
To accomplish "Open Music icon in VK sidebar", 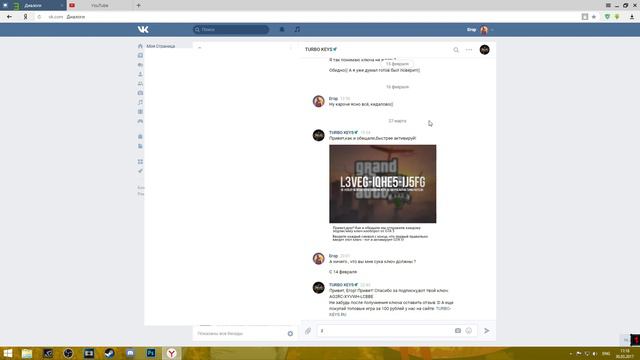I will [x=140, y=102].
